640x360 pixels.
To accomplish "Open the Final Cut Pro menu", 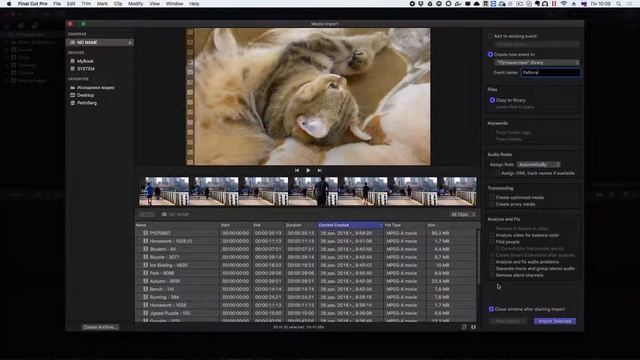I will (32, 4).
